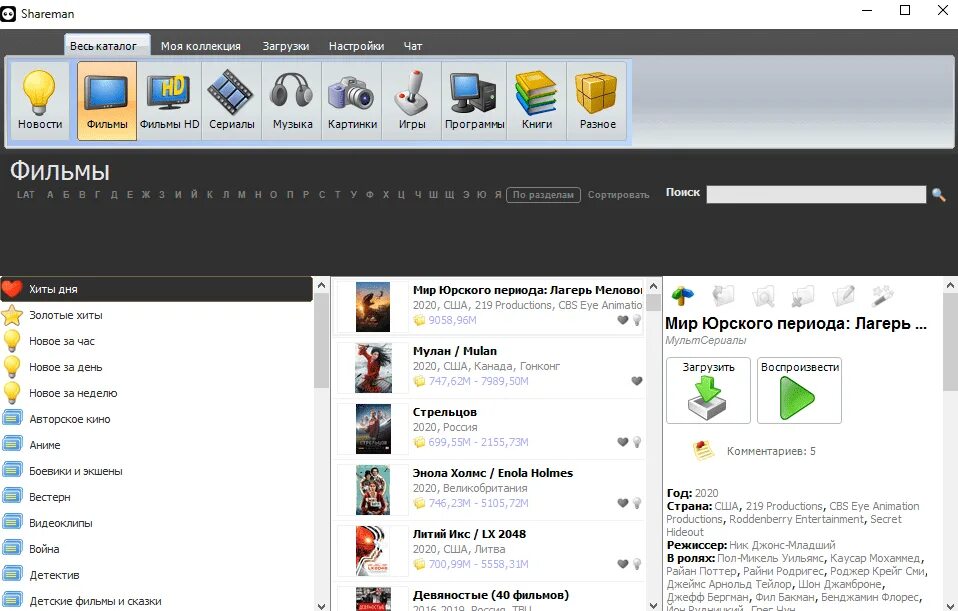The image size is (958, 611).
Task: Filter films by letter Я
Action: pyautogui.click(x=498, y=195)
